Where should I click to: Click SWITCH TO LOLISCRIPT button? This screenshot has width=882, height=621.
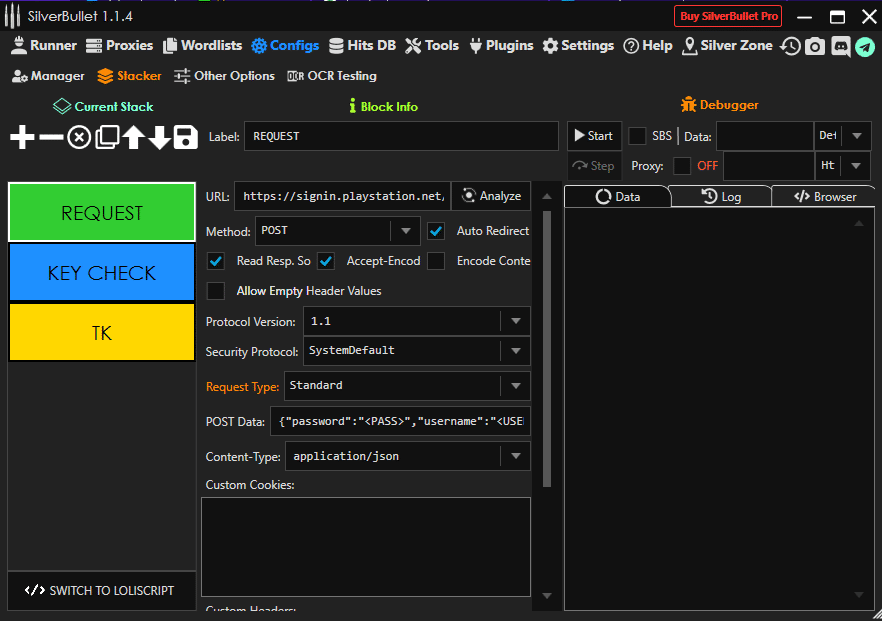click(x=101, y=590)
